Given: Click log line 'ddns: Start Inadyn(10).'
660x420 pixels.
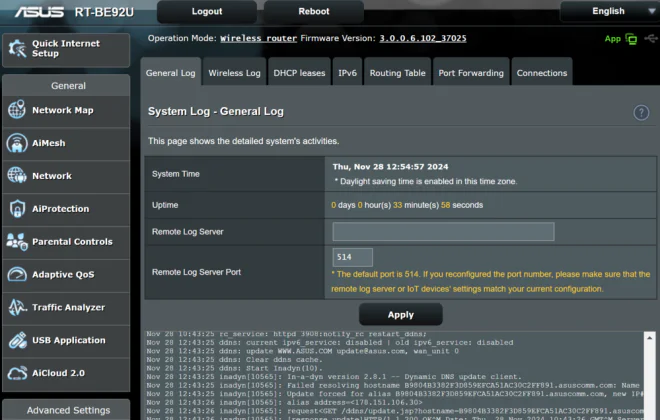Looking at the screenshot, I should coord(234,368).
